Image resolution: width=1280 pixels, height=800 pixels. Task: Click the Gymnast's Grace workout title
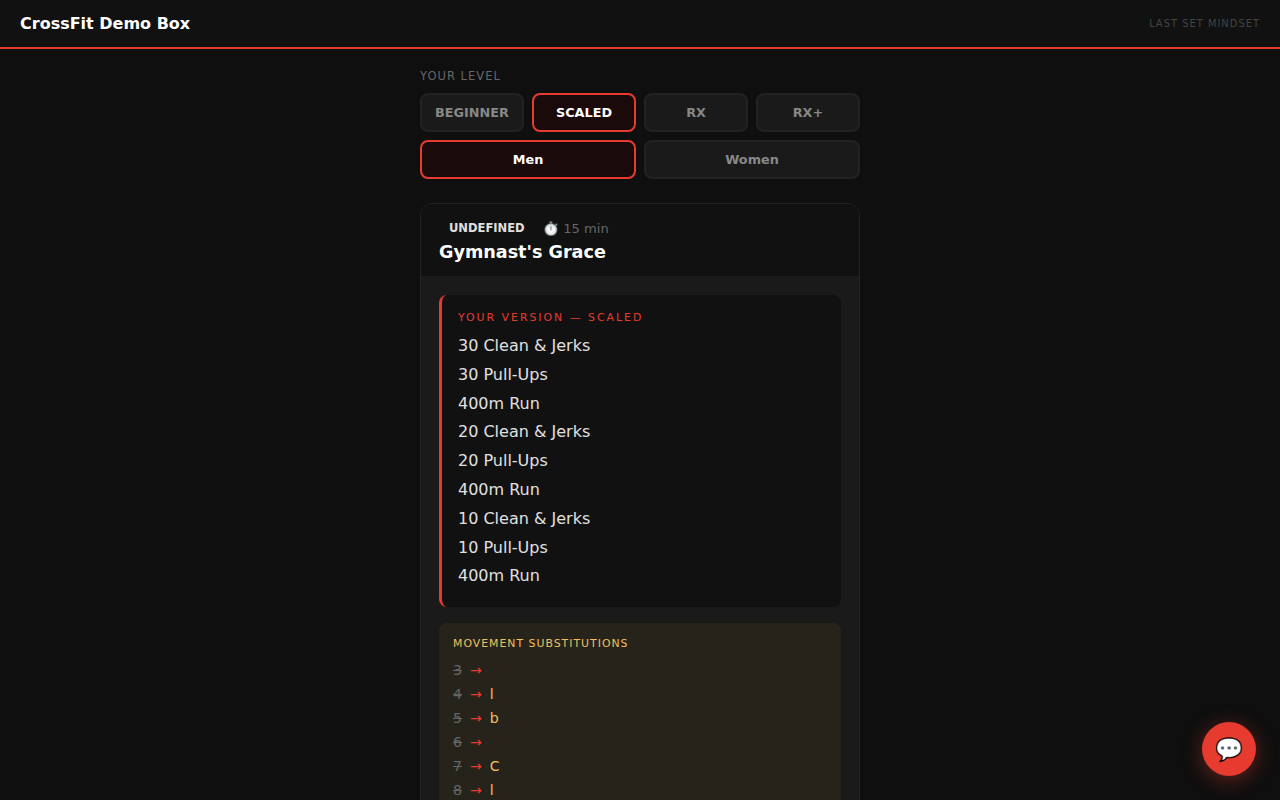(522, 252)
